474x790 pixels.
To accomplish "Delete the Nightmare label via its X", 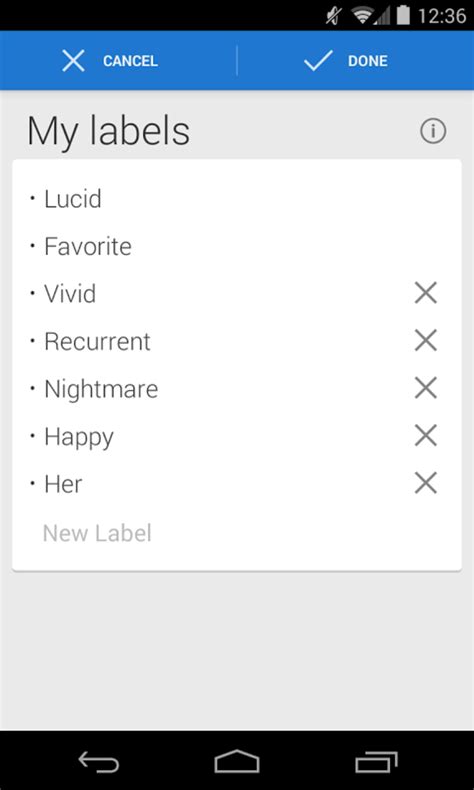I will coord(426,388).
